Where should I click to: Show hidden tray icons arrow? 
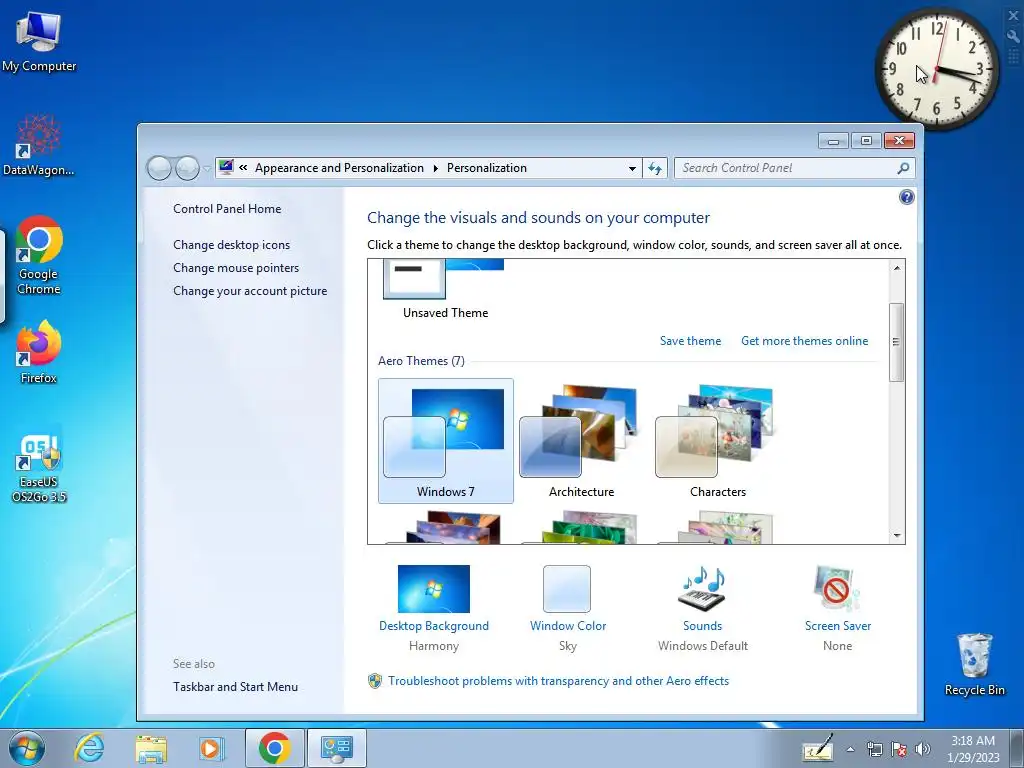click(x=850, y=750)
